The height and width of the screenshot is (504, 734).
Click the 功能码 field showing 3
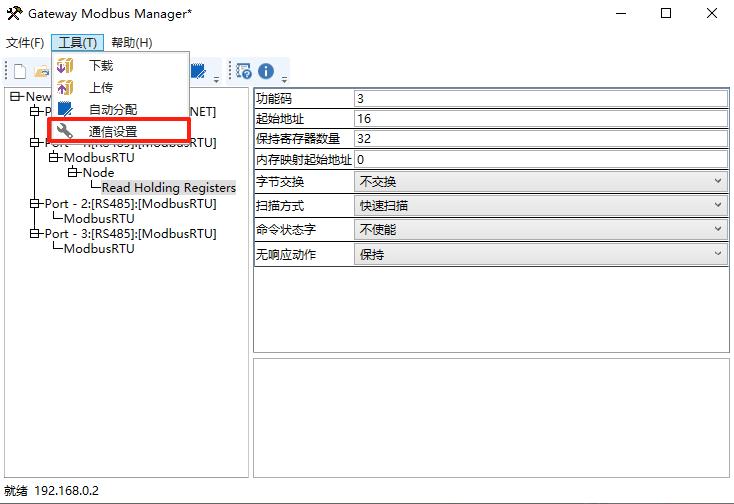541,98
